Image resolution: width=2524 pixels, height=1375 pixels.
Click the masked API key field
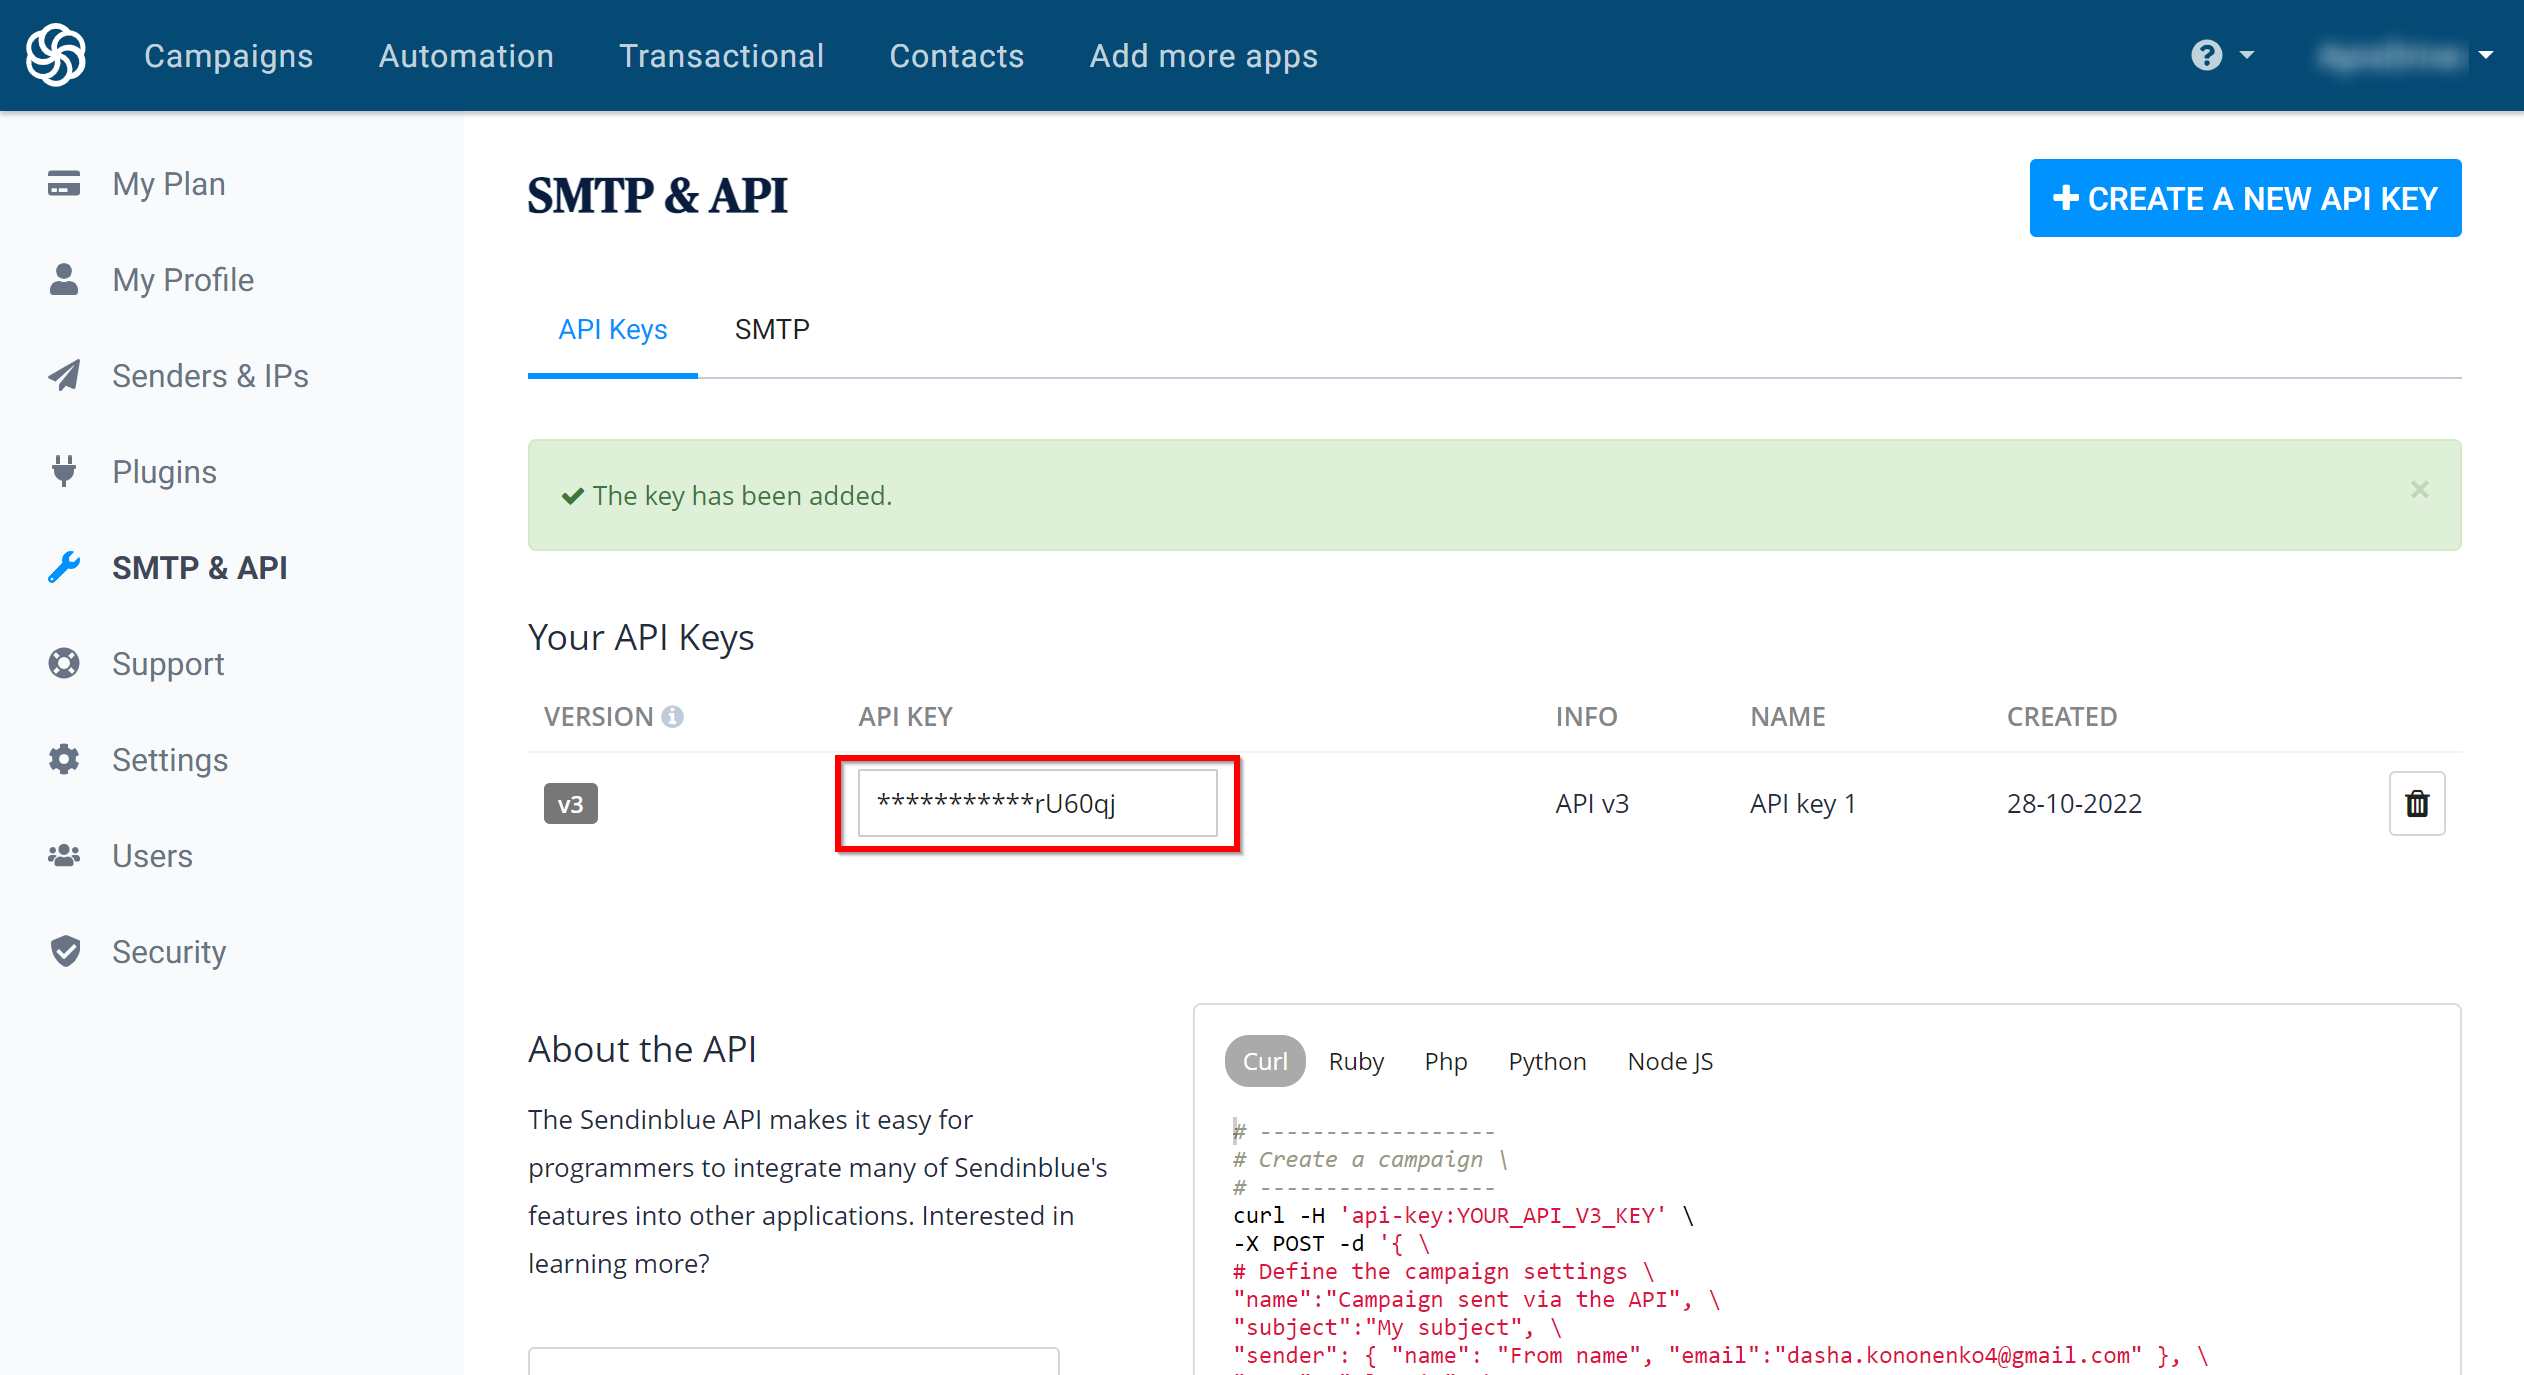coord(1038,803)
